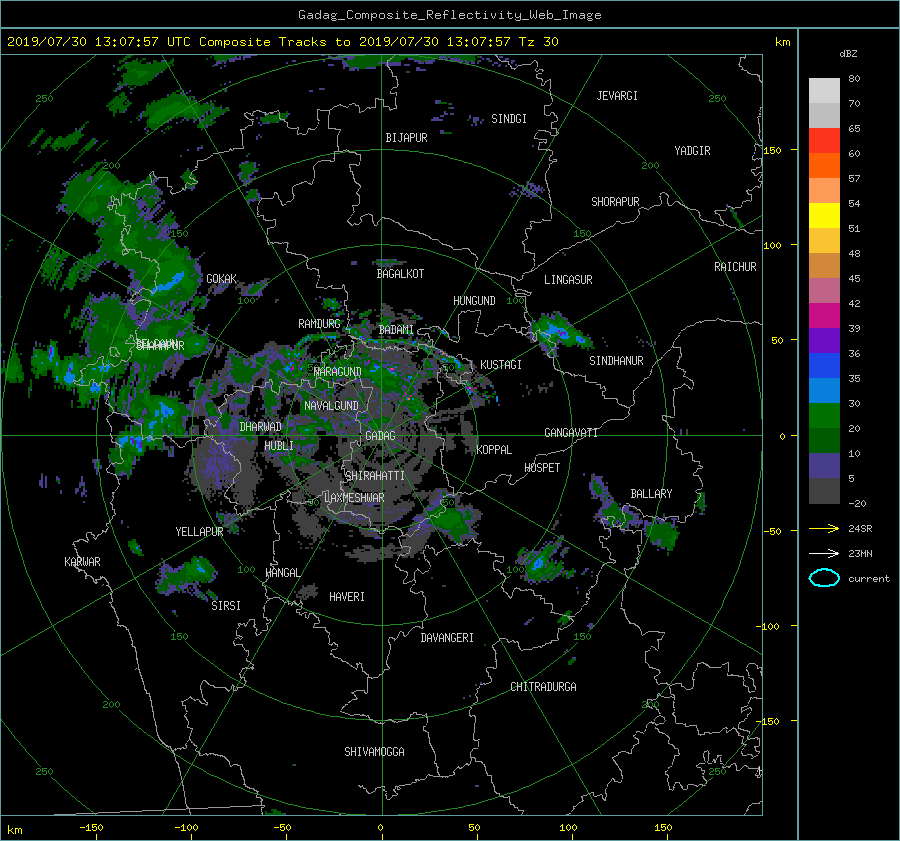
Task: Click the BAGALKOT city label
Action: [x=400, y=274]
